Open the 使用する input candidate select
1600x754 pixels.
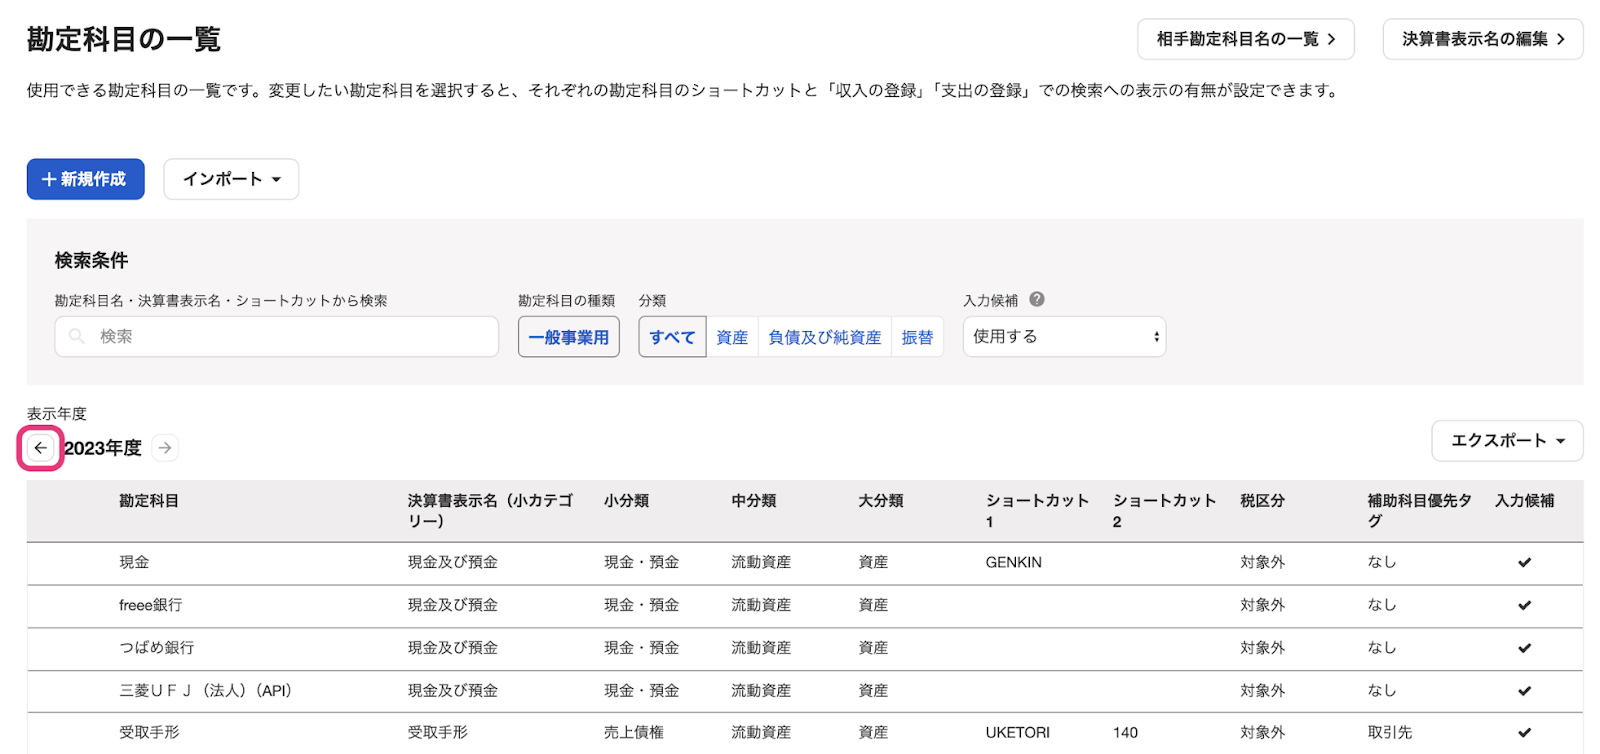[1064, 337]
